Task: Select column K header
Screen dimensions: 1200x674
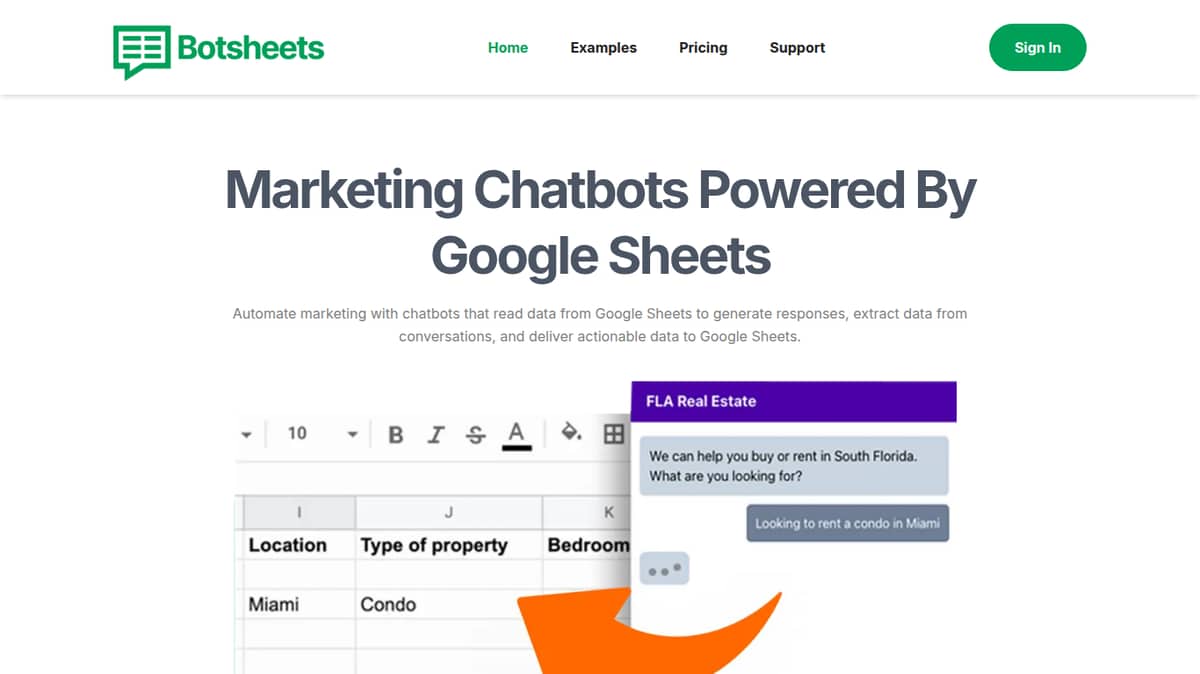Action: 587,512
